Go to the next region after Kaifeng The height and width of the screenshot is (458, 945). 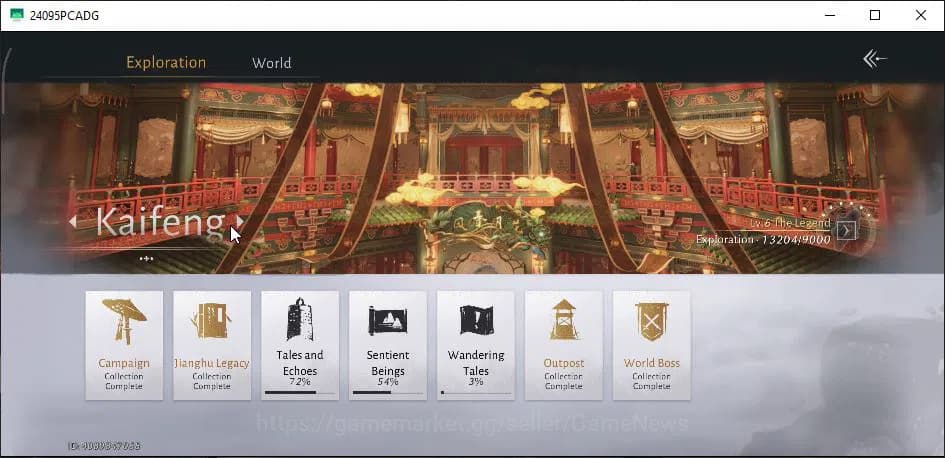pyautogui.click(x=240, y=222)
